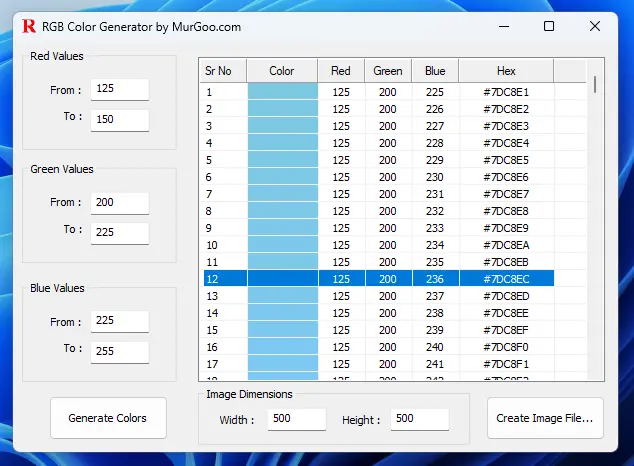Select hex value #7DC8E3
634x466 pixels.
click(x=506, y=126)
